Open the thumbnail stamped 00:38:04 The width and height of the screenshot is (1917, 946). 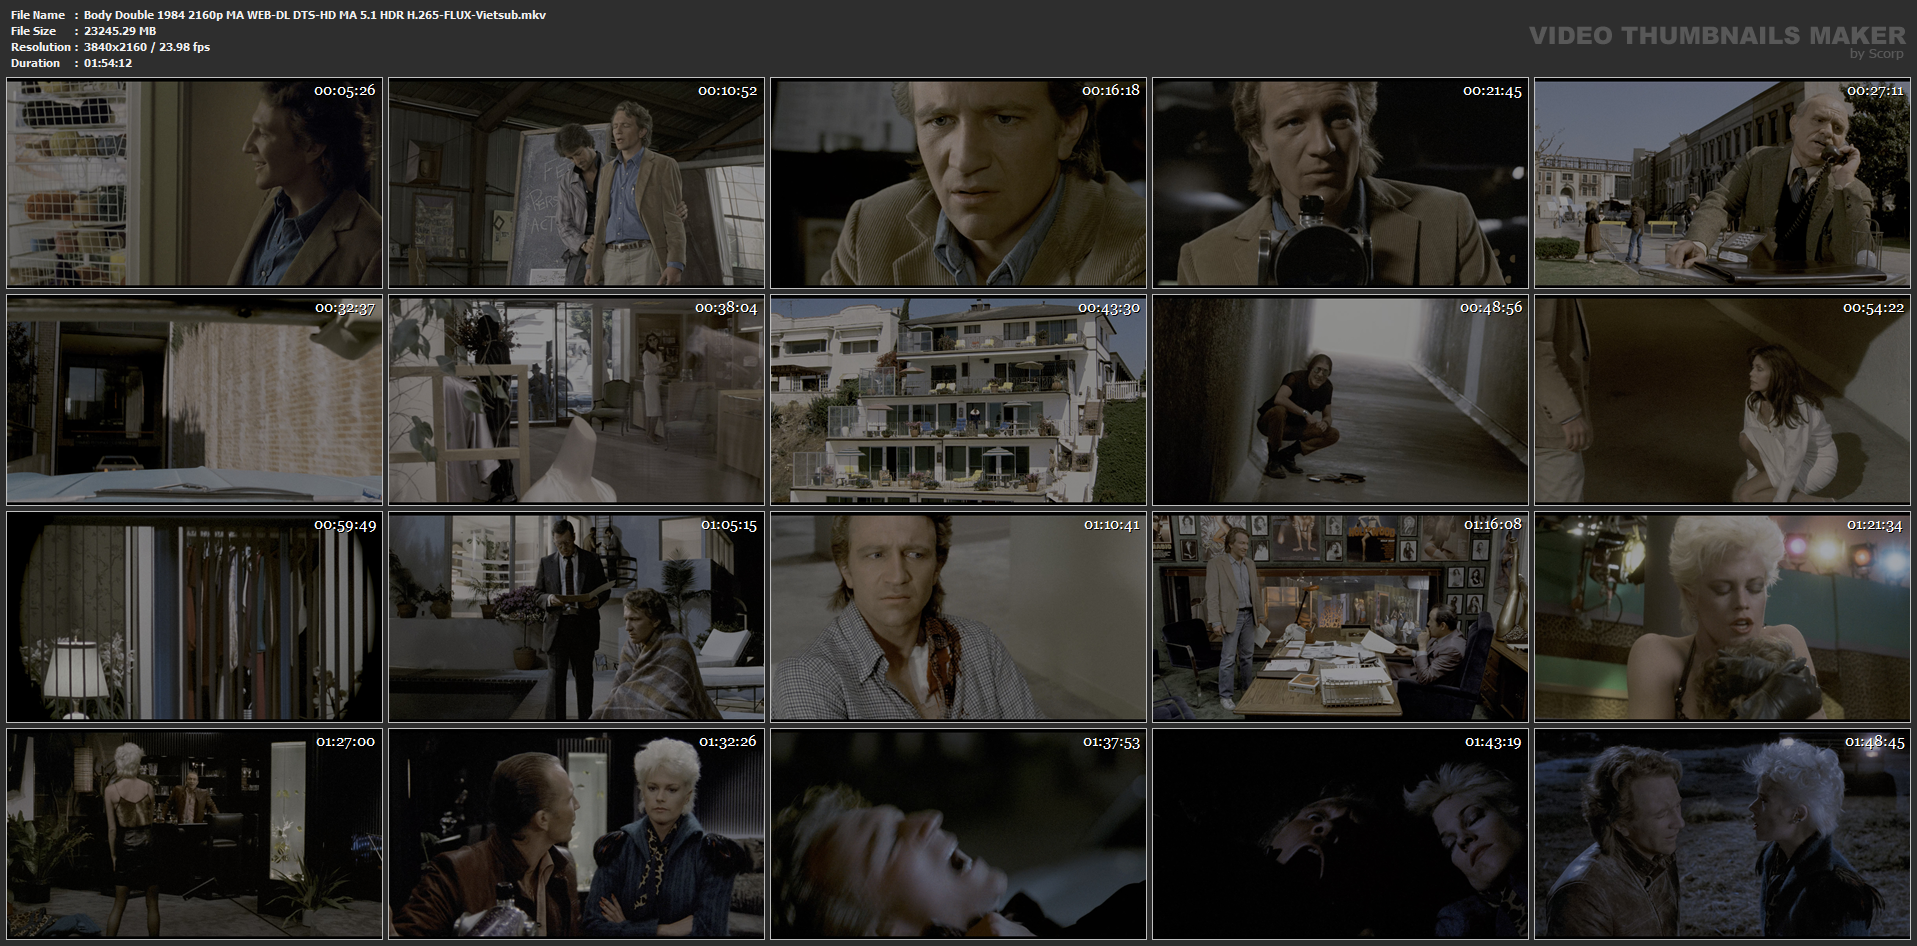coord(577,400)
